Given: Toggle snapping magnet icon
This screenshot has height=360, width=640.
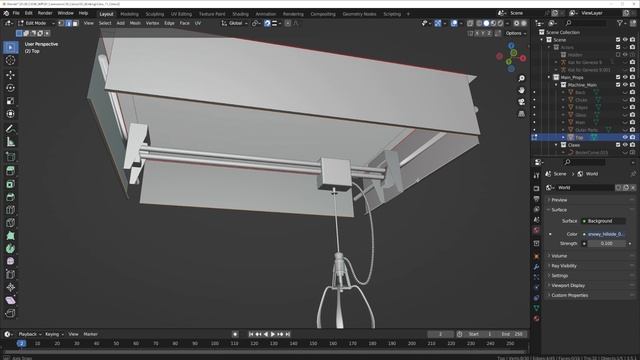Looking at the screenshot, I should [267, 23].
